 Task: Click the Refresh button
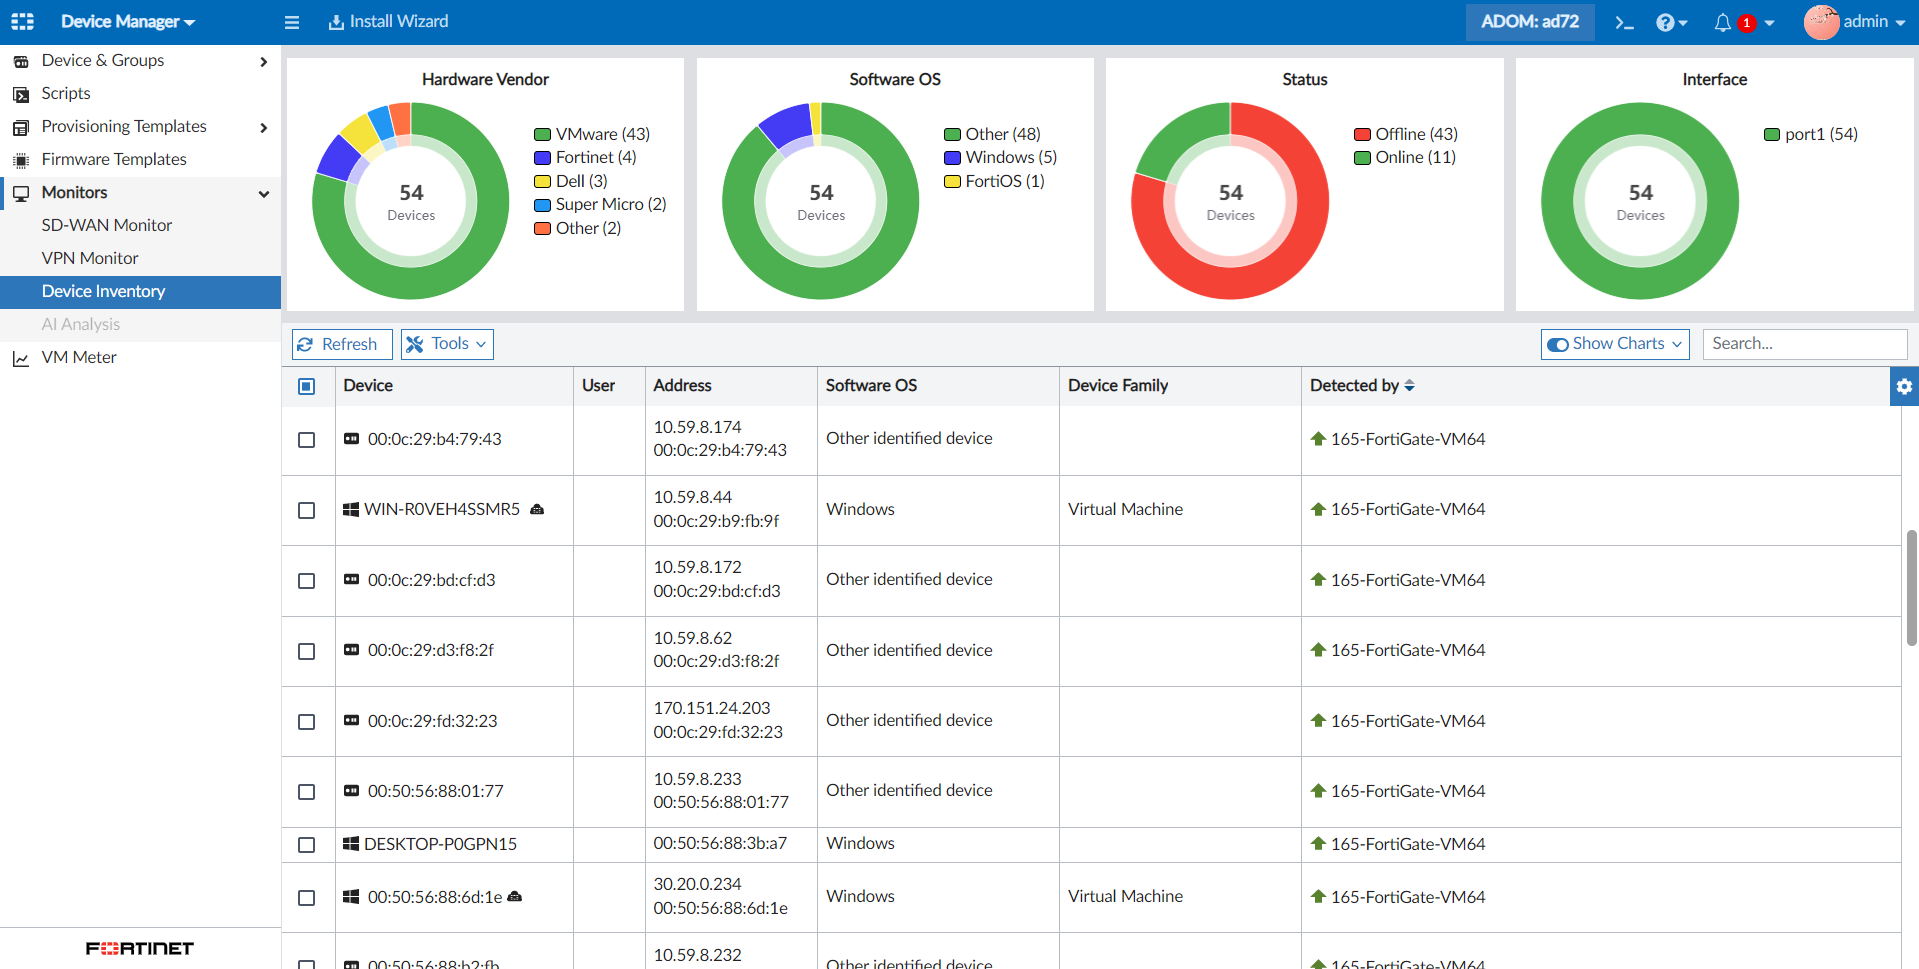click(341, 343)
